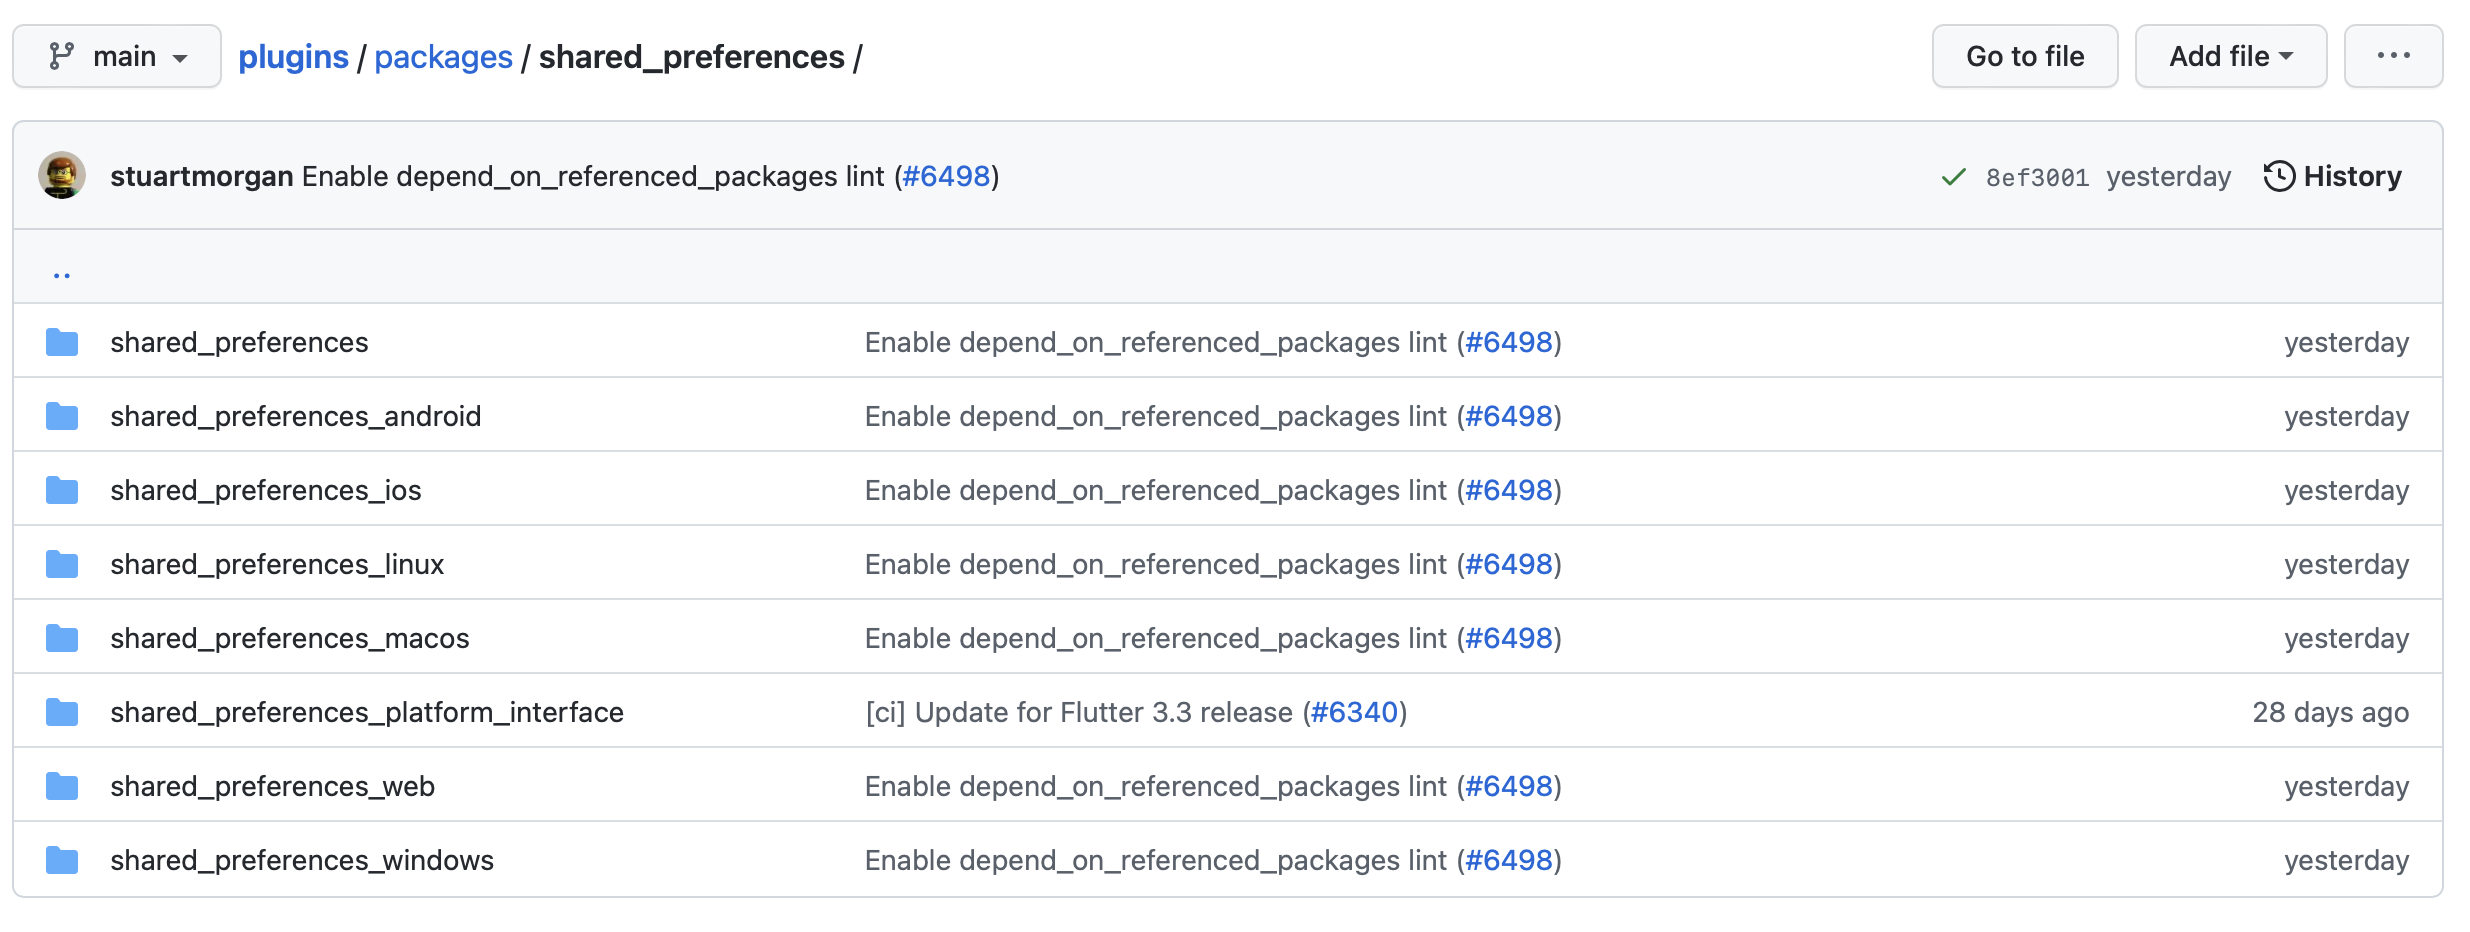The width and height of the screenshot is (2470, 932).
Task: Open the History link
Action: (2332, 176)
